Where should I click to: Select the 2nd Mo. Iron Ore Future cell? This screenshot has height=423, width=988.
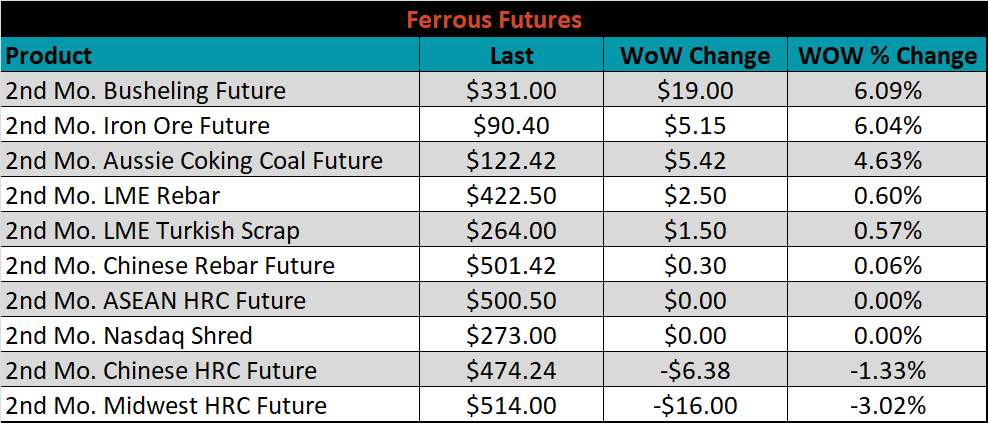point(210,125)
